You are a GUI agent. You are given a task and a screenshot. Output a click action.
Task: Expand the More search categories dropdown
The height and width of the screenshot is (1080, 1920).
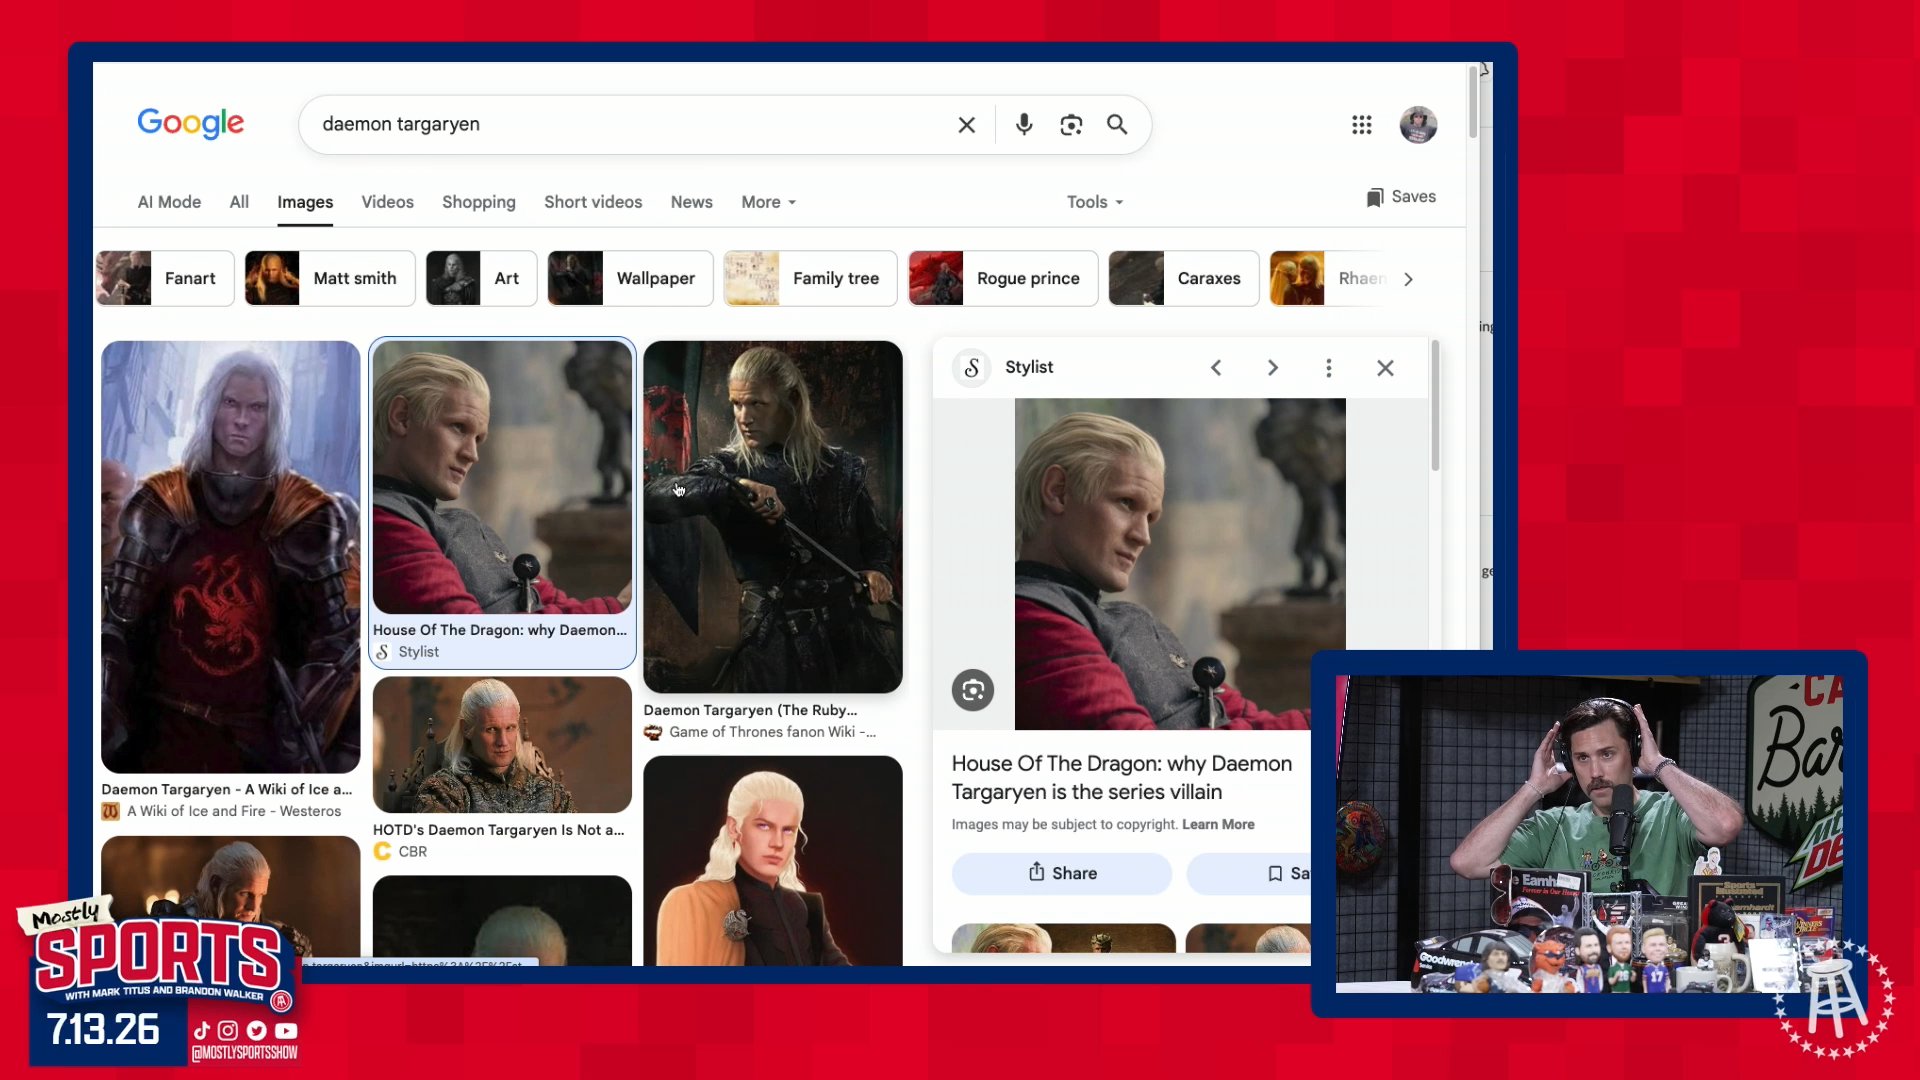point(769,202)
